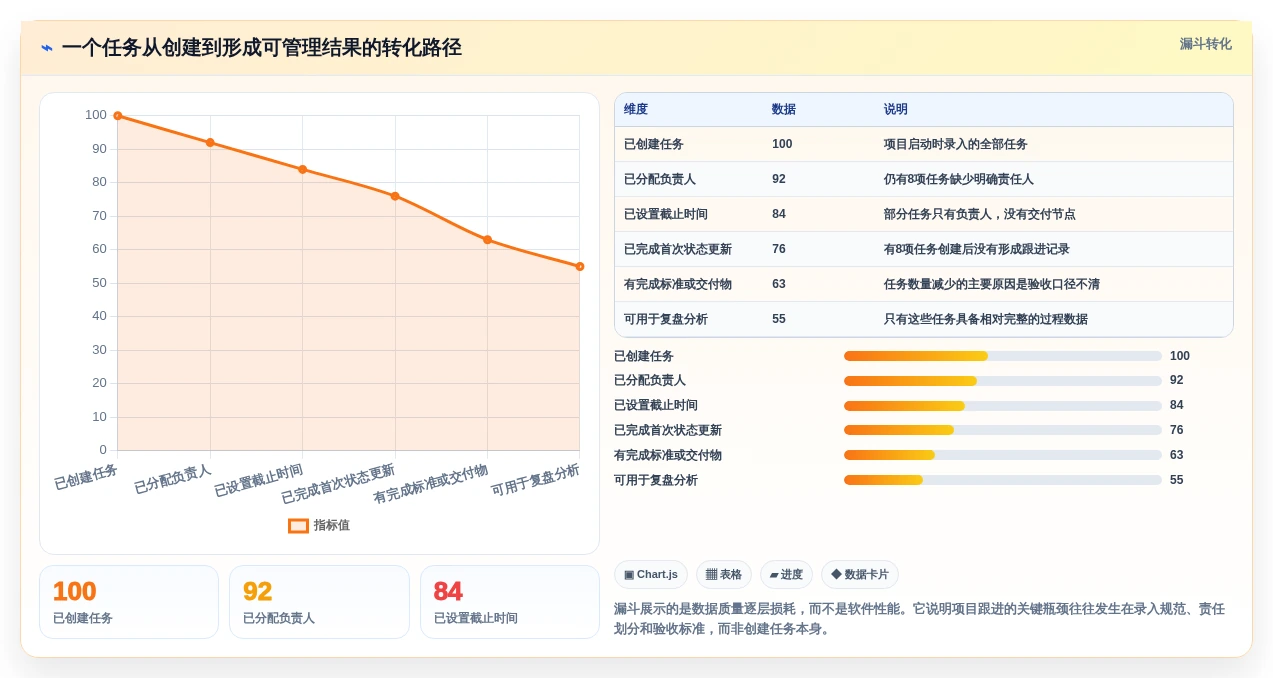Open the 92 已分配负责人 stat card
The width and height of the screenshot is (1273, 678).
point(319,602)
